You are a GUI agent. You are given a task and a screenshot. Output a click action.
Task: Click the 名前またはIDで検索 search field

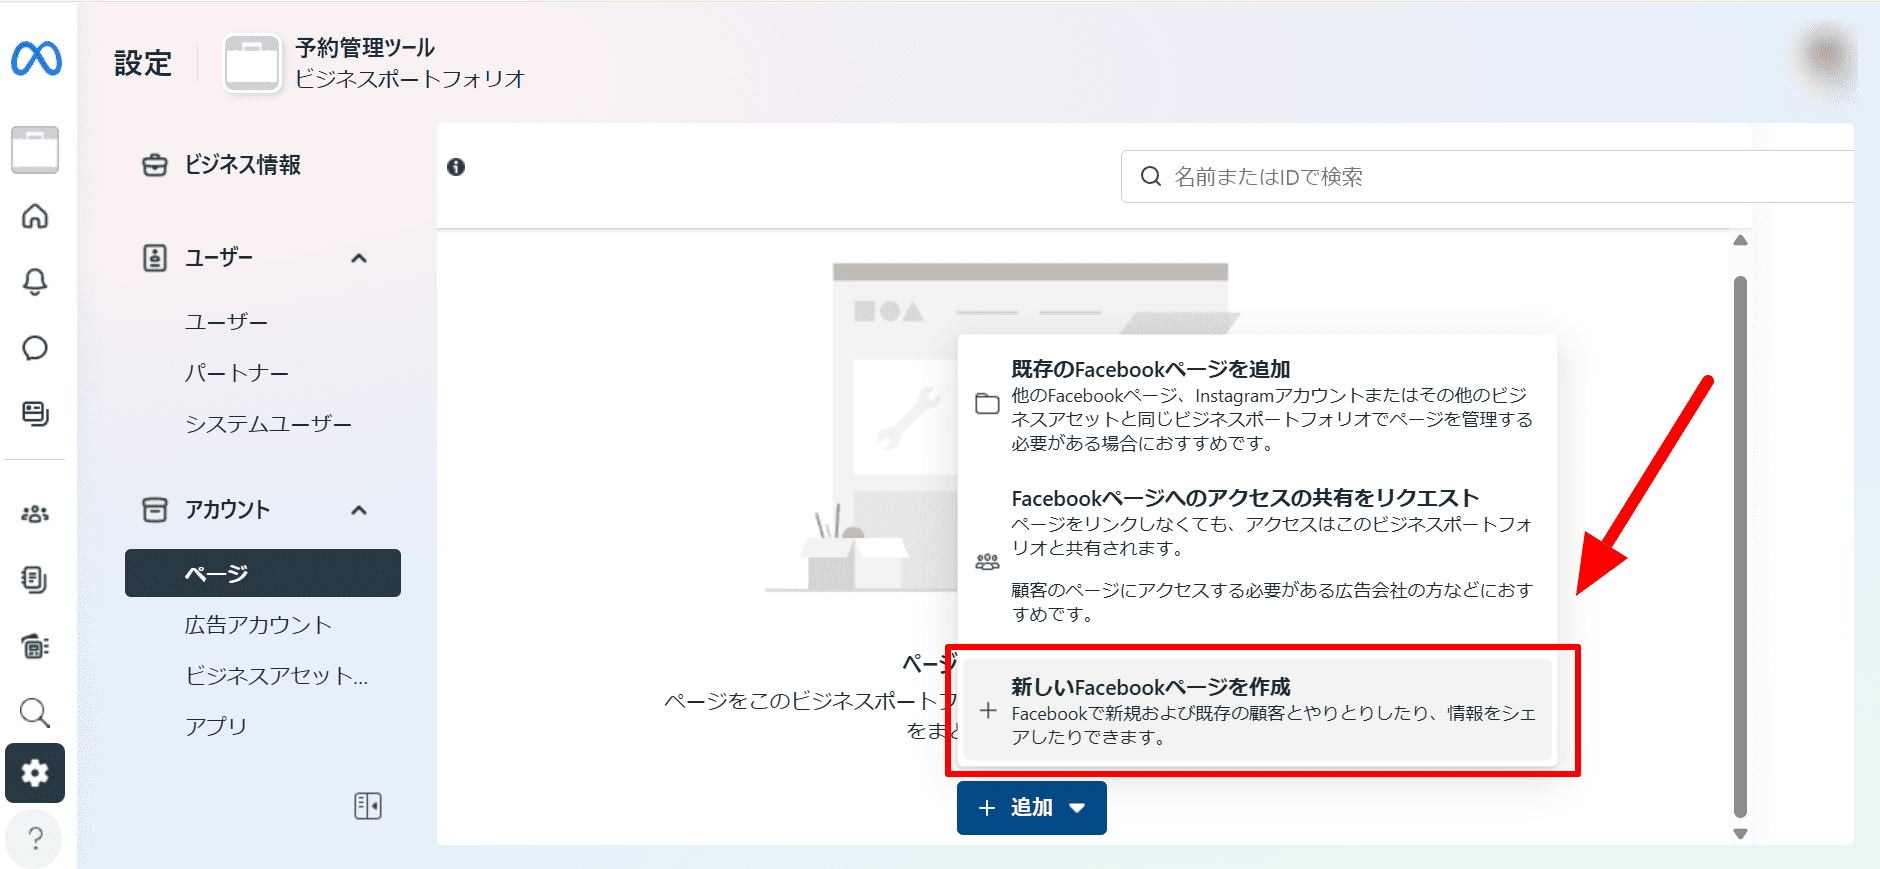tap(1487, 177)
